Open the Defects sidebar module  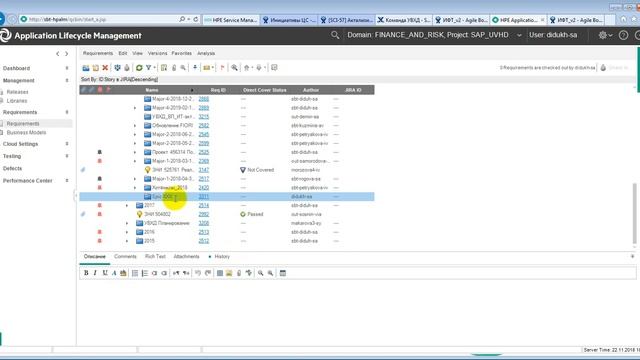[12, 168]
